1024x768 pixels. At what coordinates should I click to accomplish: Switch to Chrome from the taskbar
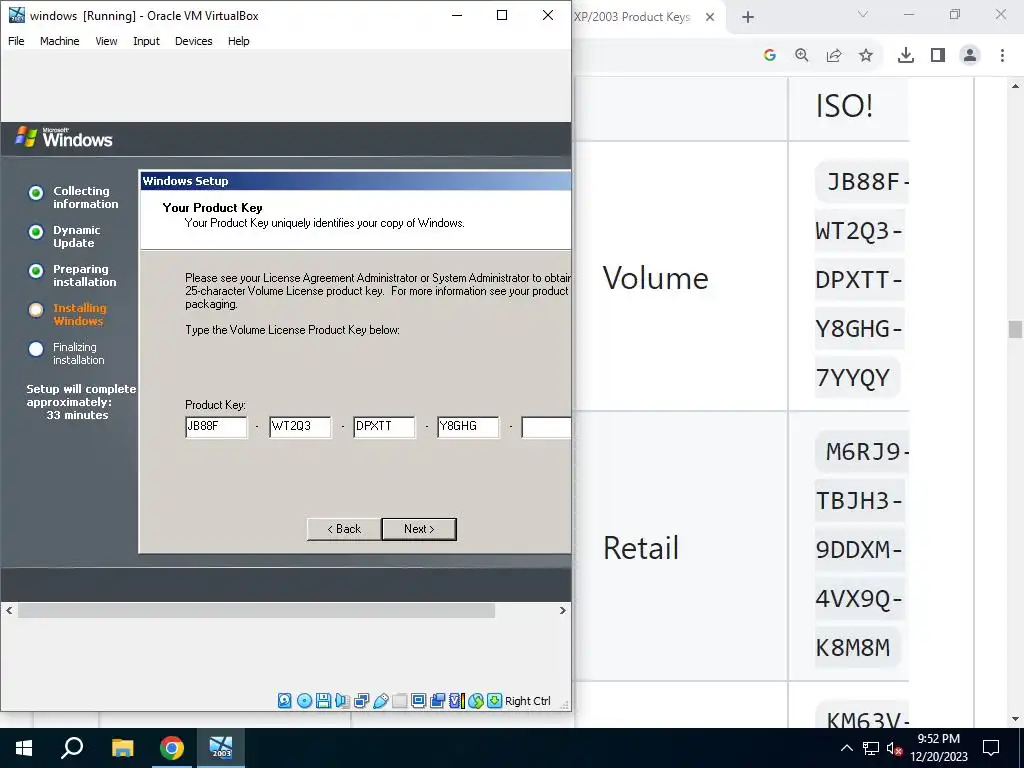172,748
